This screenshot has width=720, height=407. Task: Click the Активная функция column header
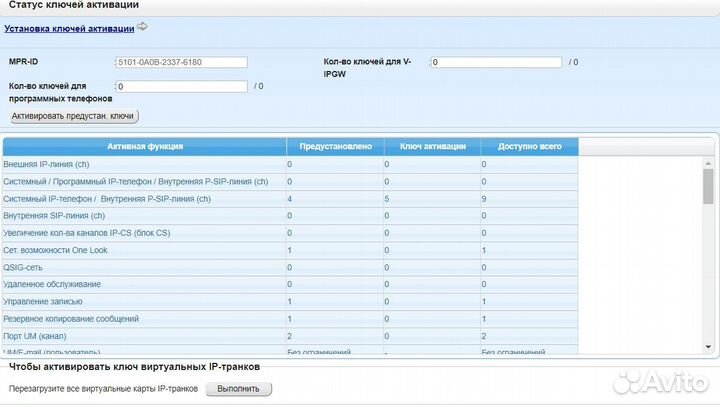(145, 146)
